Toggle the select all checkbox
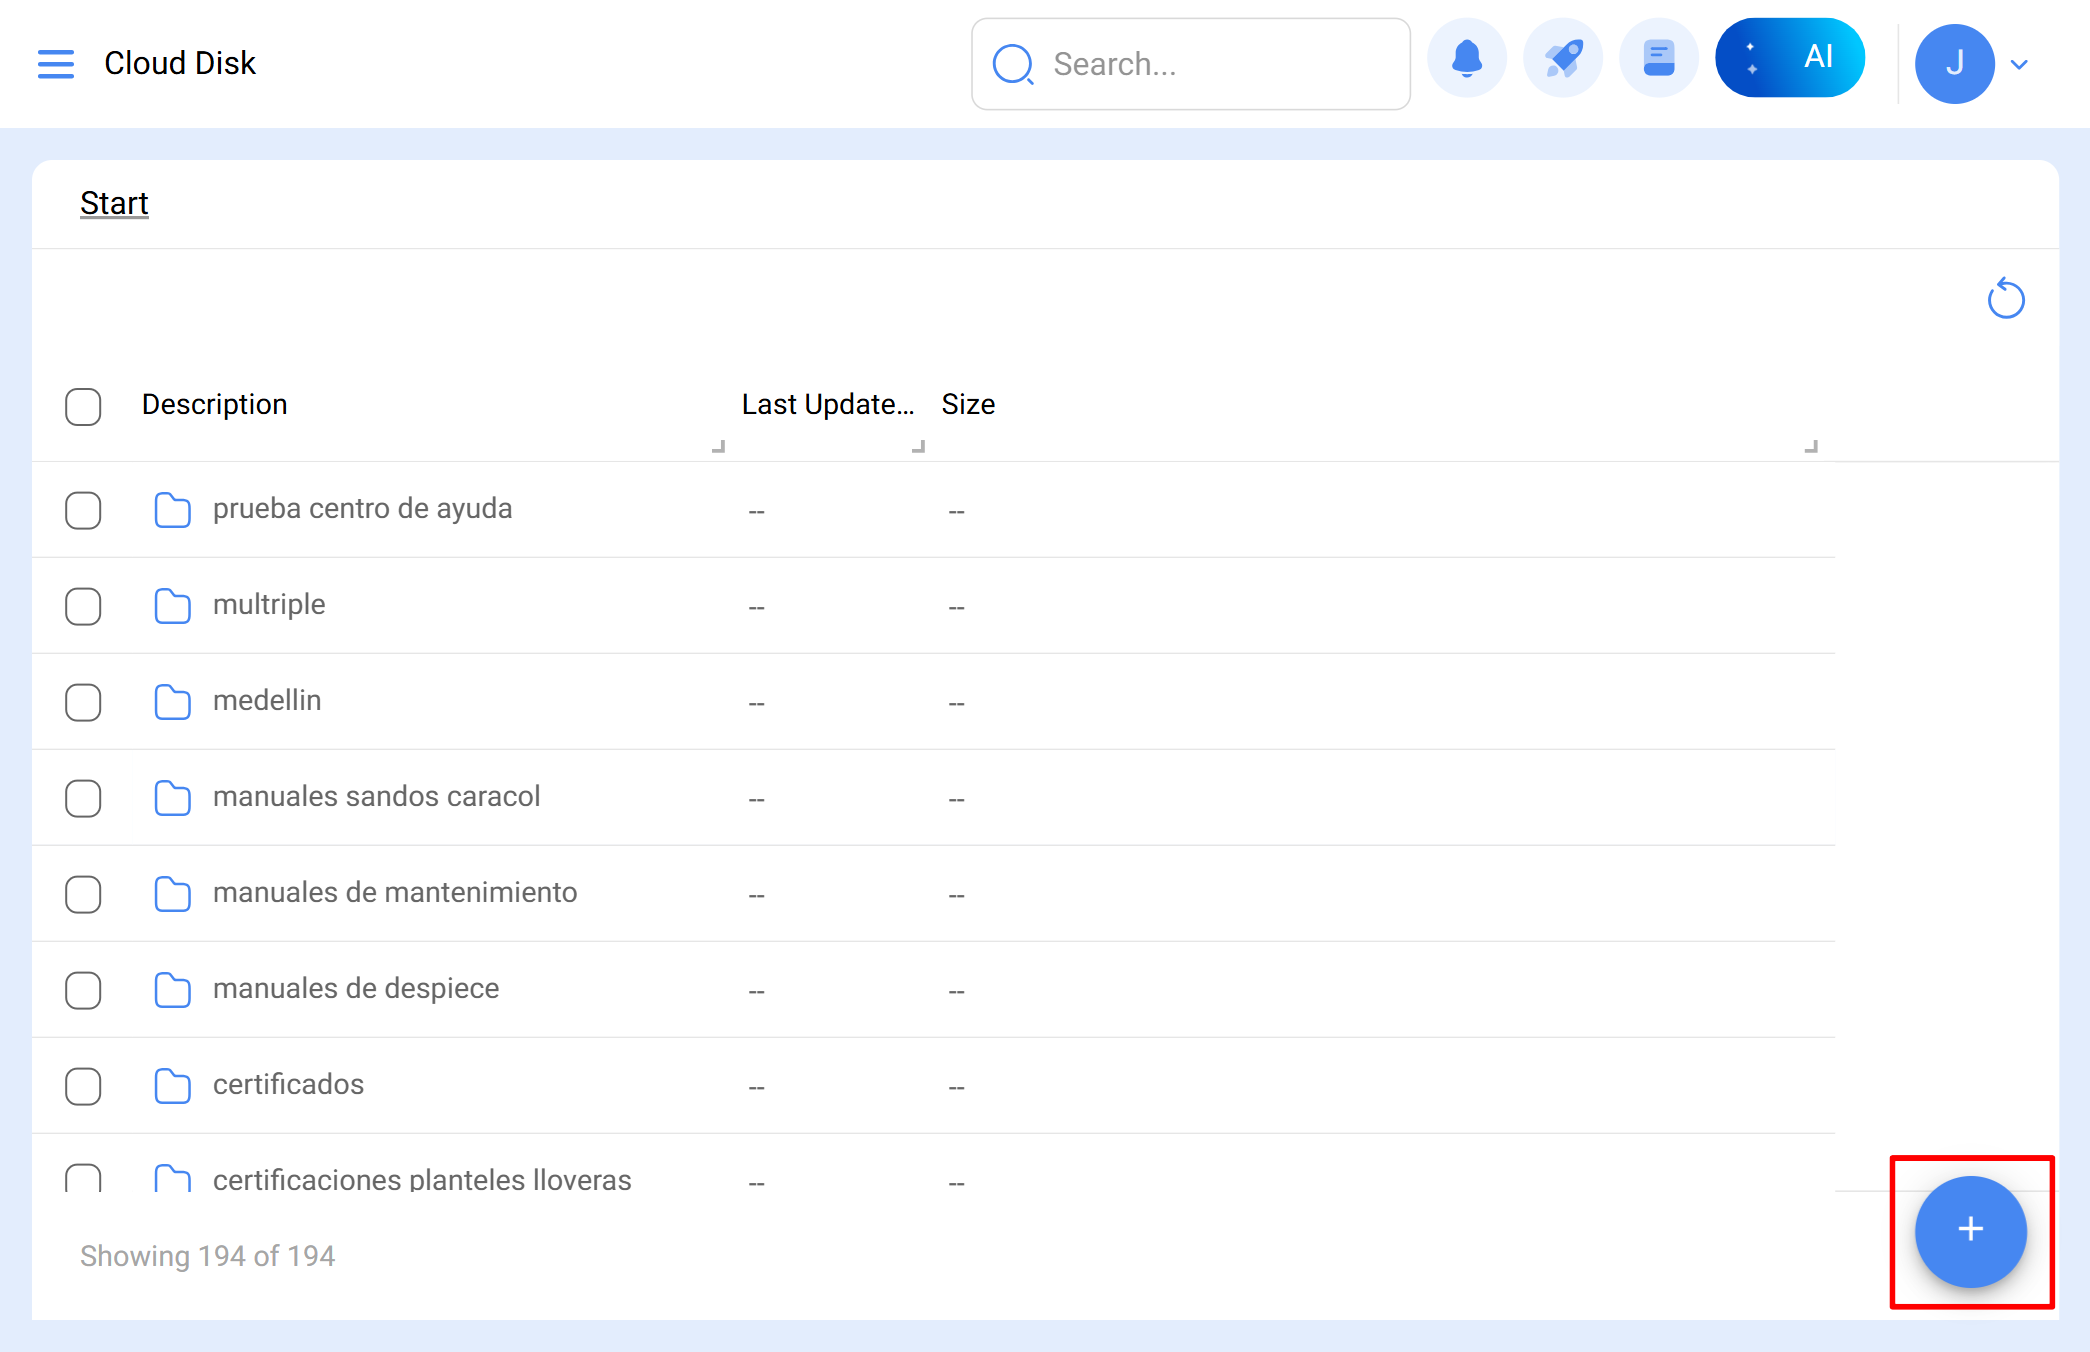The height and width of the screenshot is (1352, 2090). tap(83, 406)
